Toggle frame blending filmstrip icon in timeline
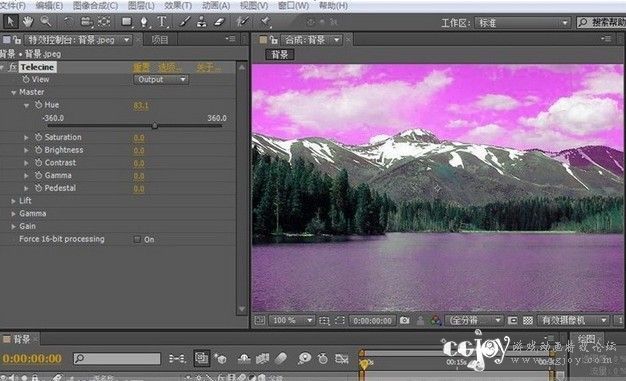 [262, 359]
